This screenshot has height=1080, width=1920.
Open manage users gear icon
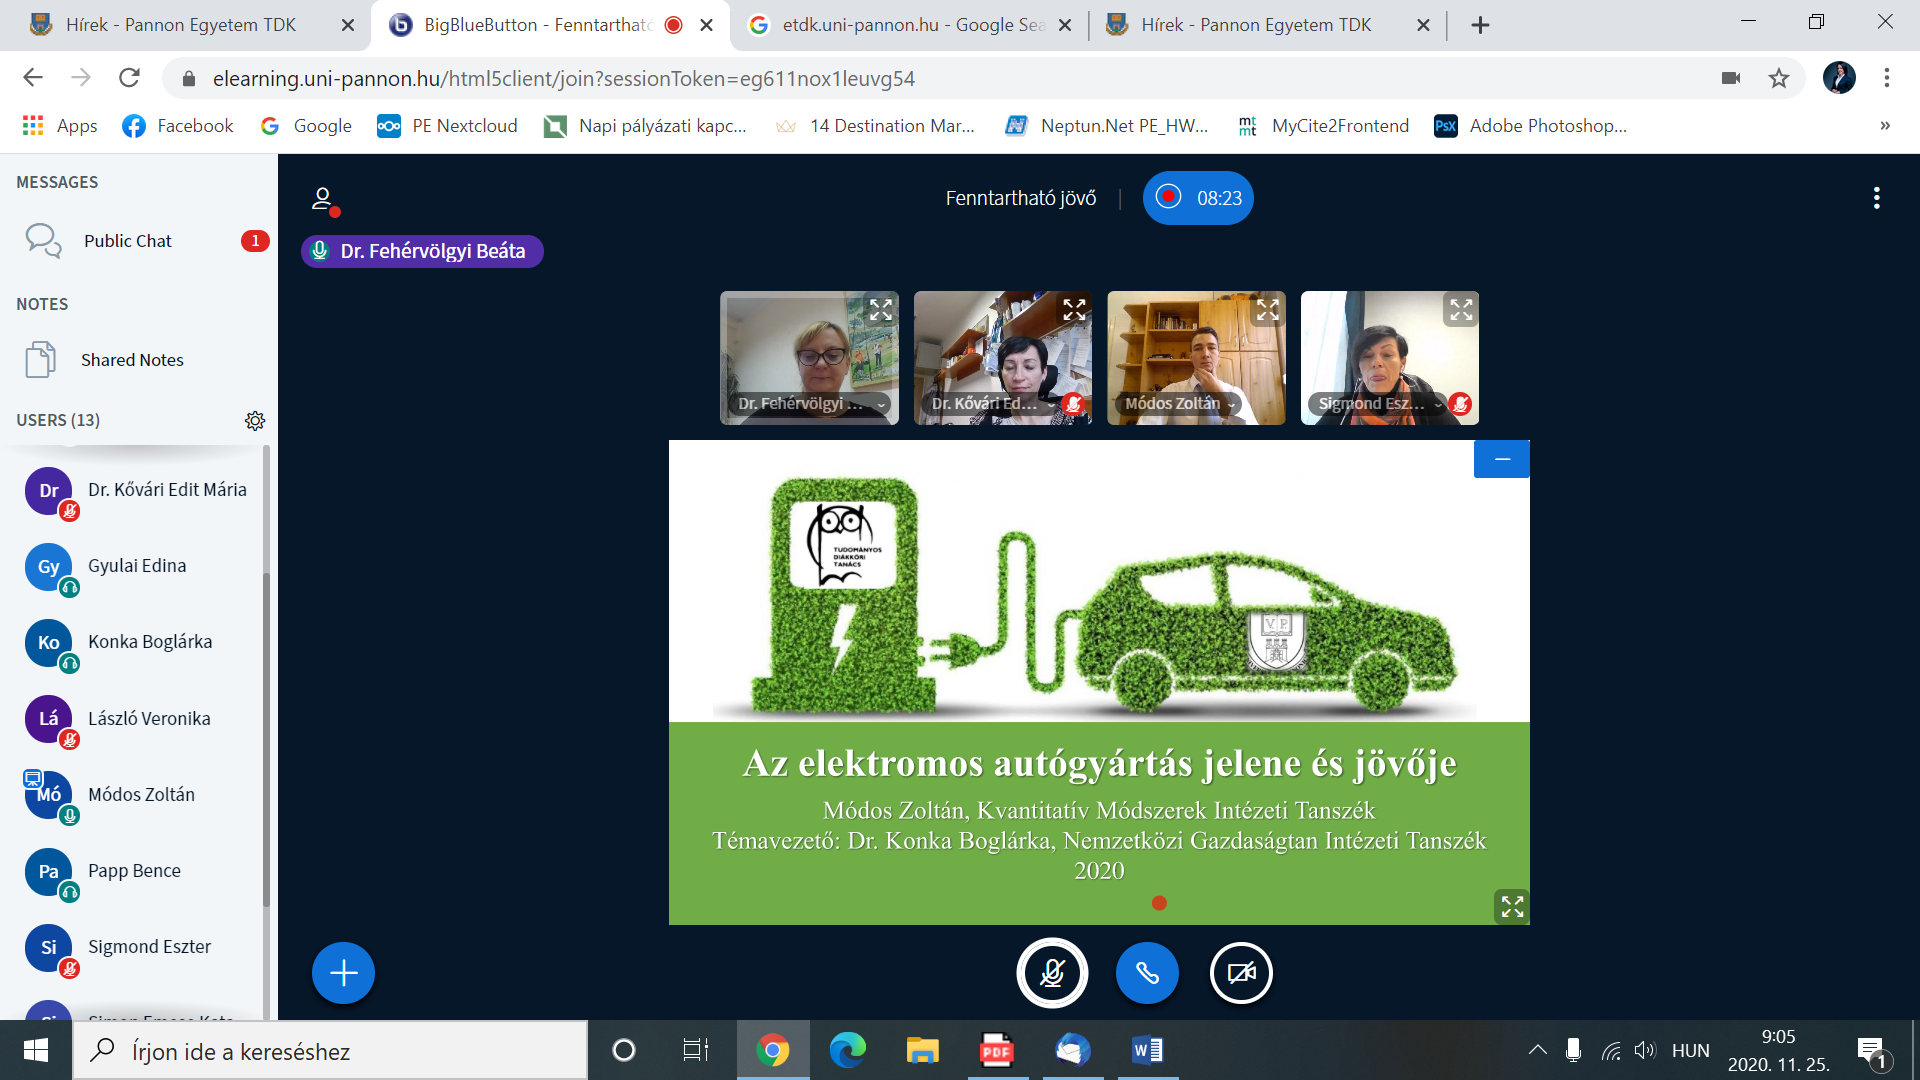pos(255,421)
